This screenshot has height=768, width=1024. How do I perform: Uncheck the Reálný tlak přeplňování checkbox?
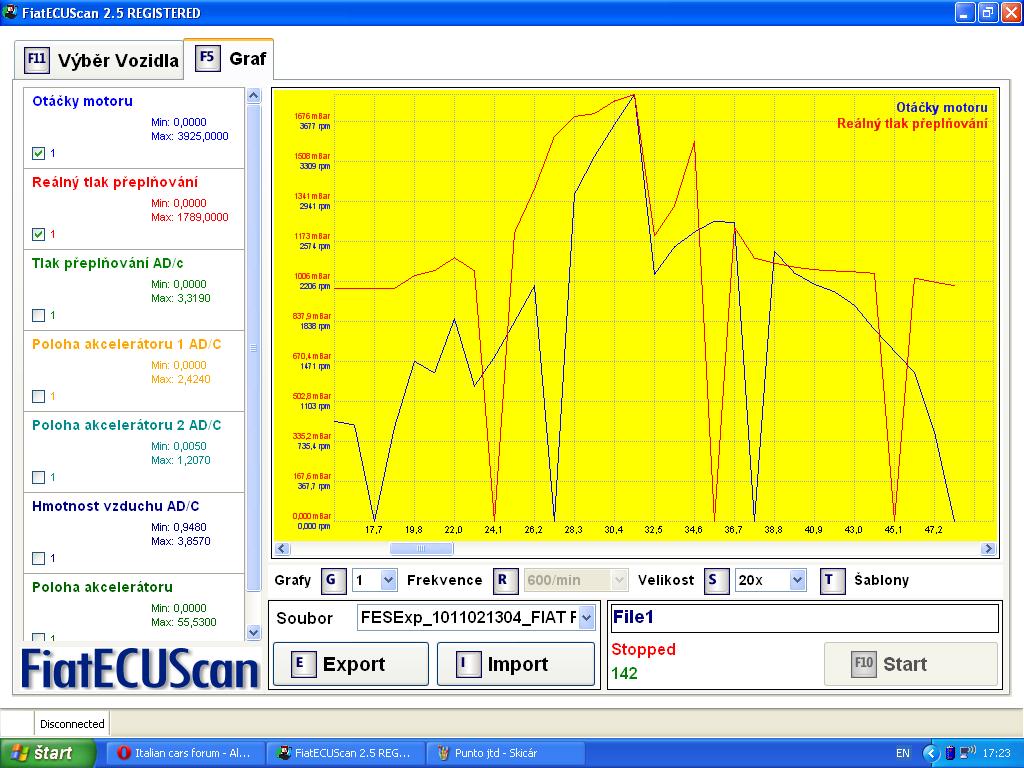[39, 234]
